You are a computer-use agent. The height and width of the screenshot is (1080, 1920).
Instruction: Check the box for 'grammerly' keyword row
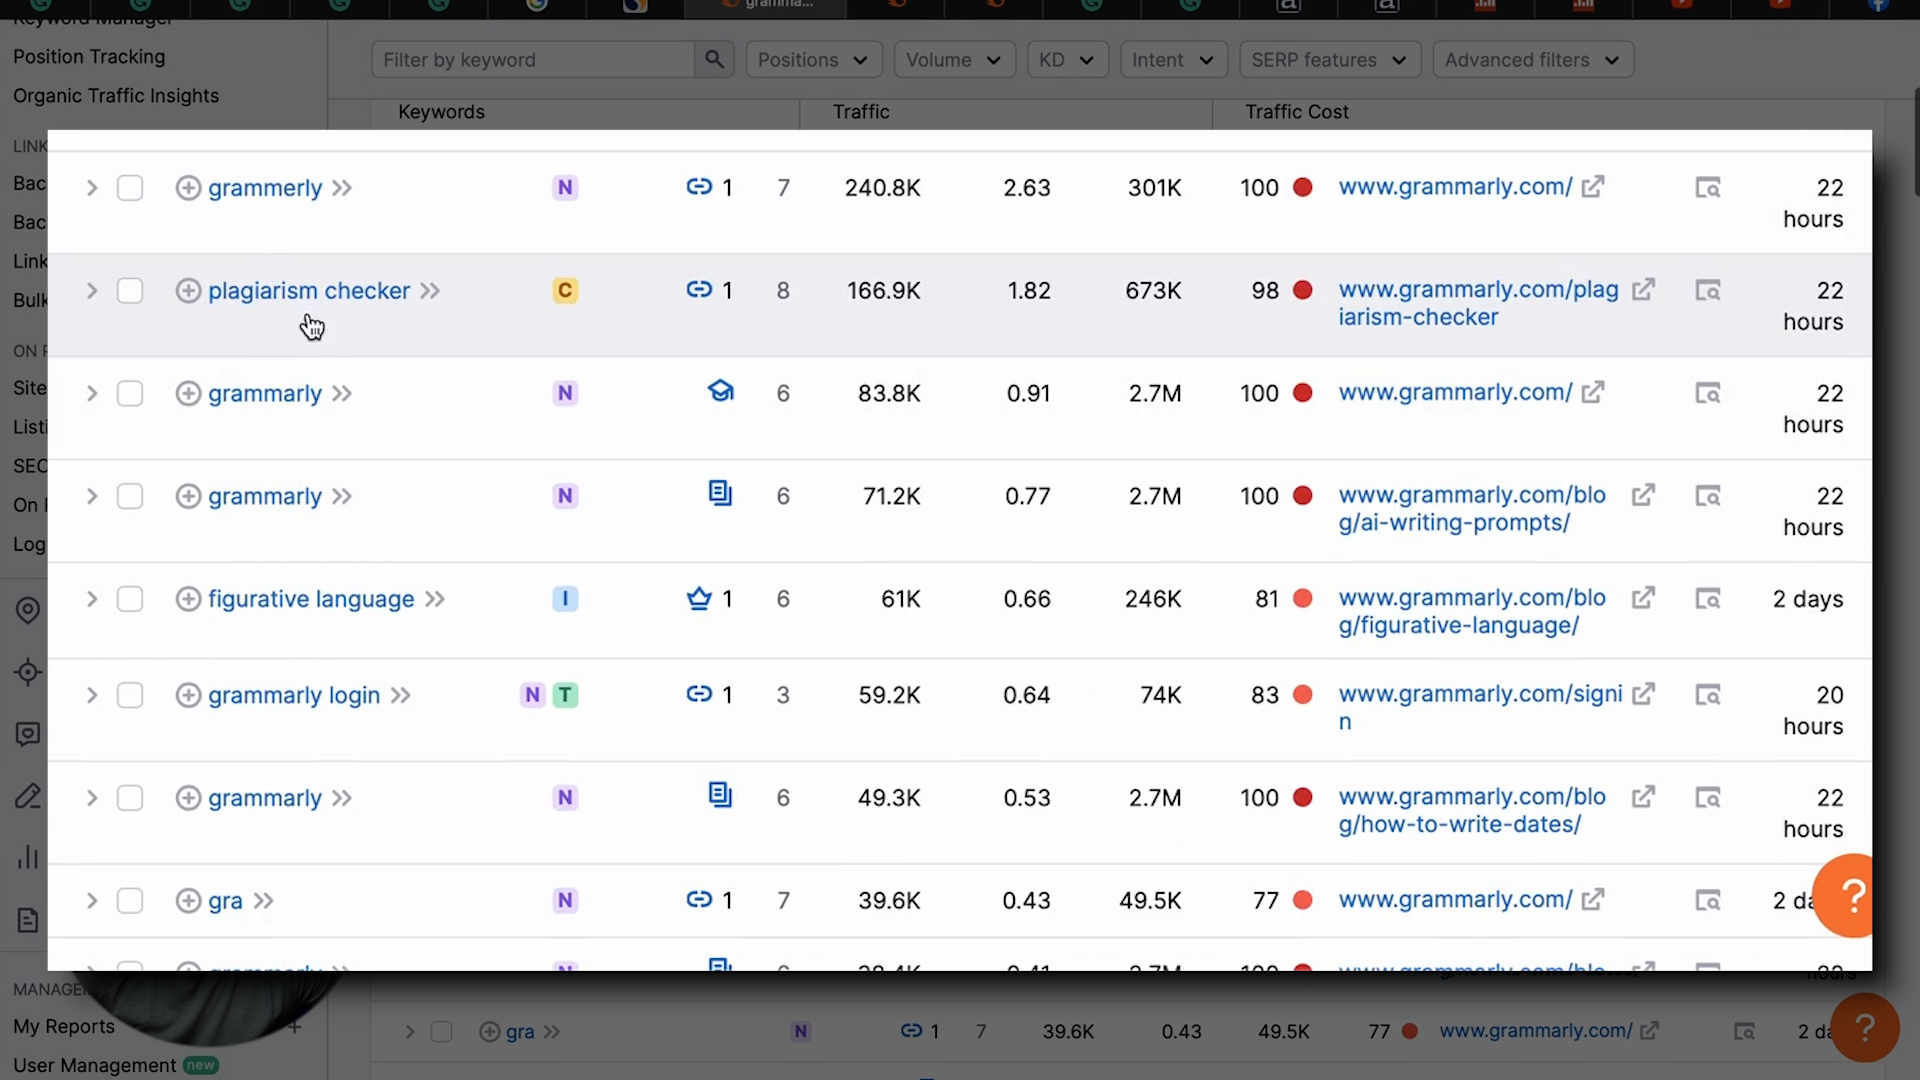click(x=130, y=188)
